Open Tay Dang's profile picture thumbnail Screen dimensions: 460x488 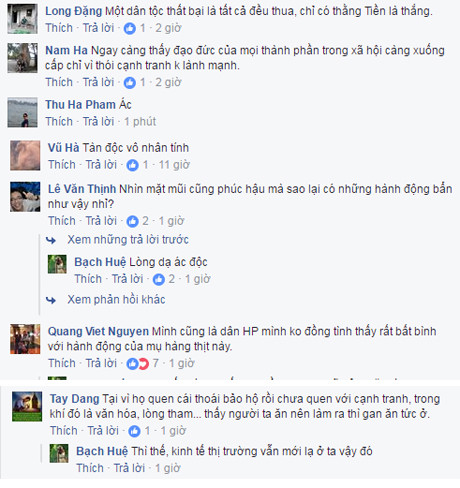point(27,406)
